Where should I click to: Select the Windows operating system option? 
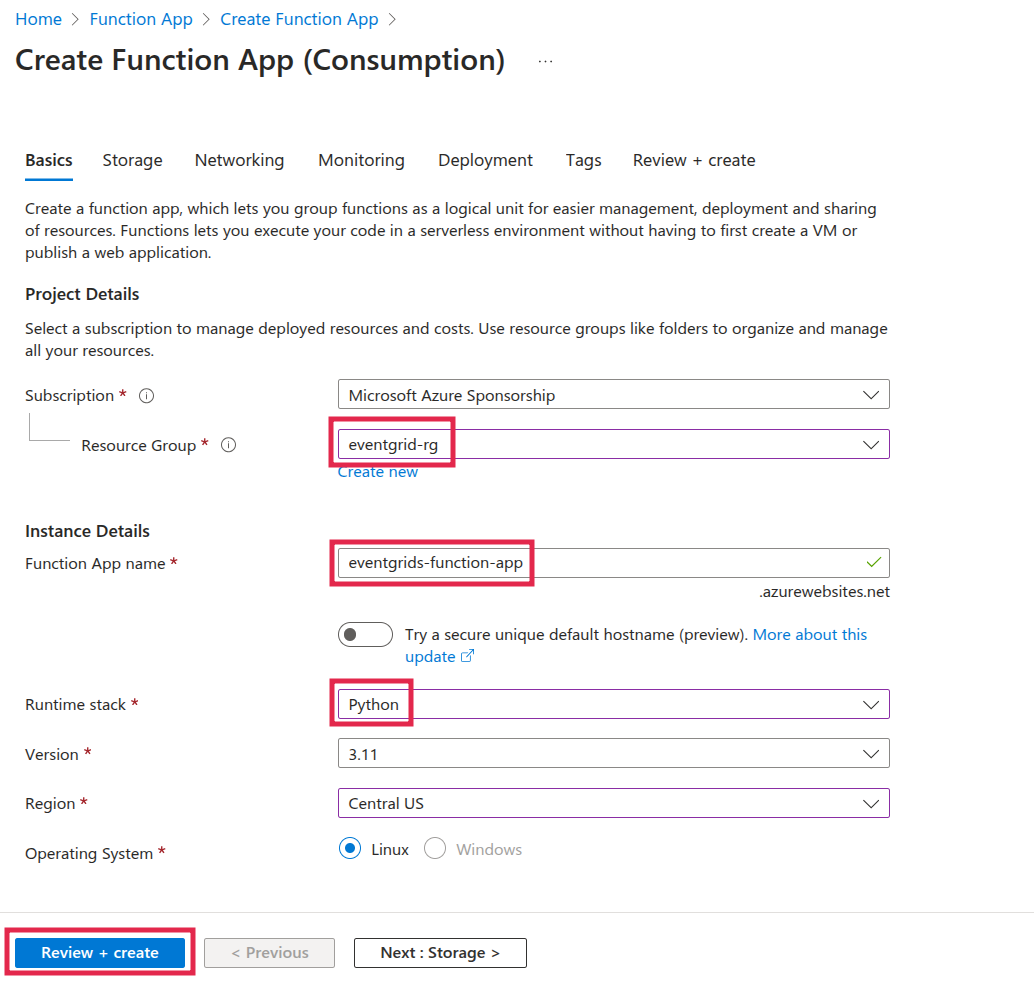click(x=435, y=849)
